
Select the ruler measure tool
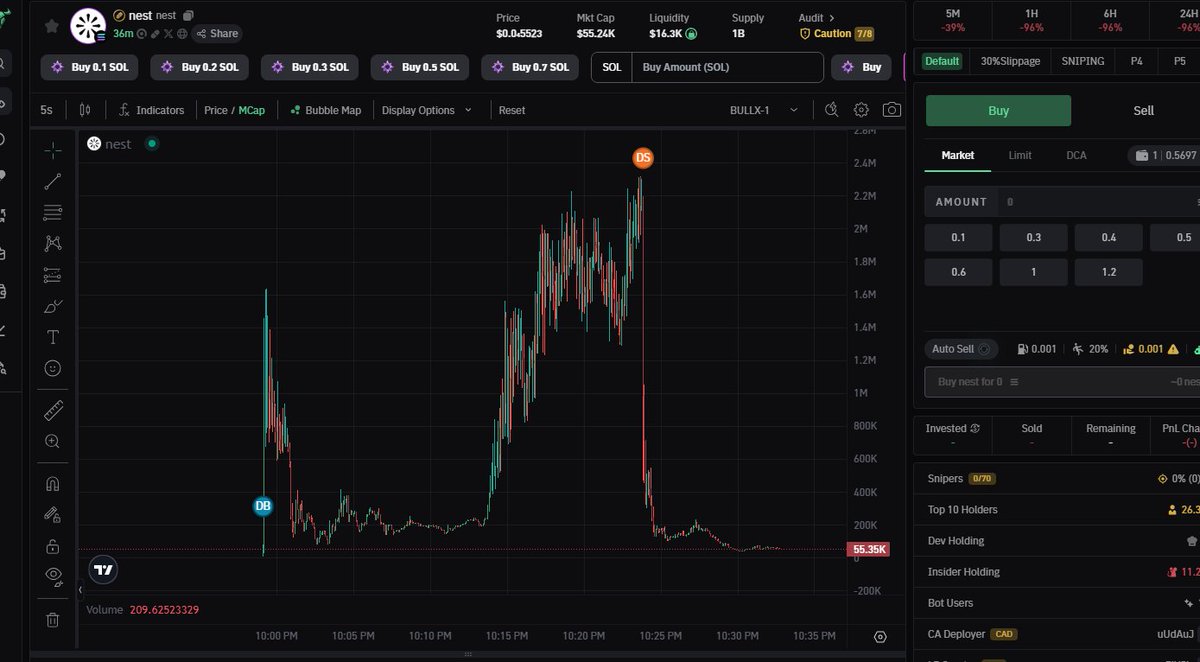click(53, 410)
